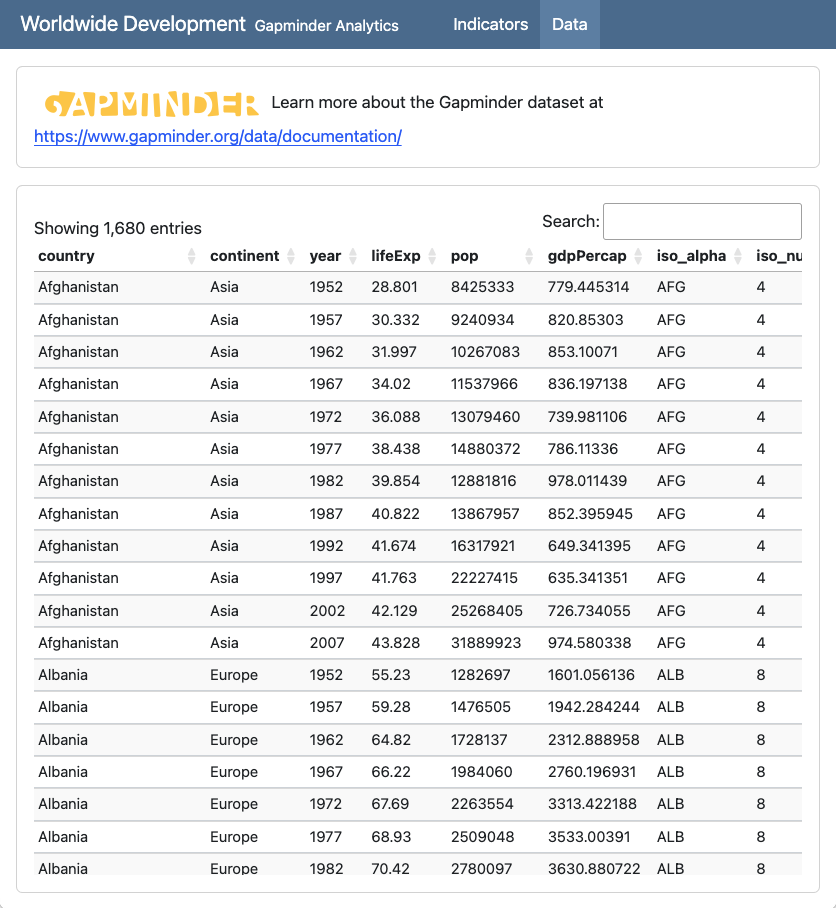Sort table by continent column arrows
This screenshot has height=908, width=836.
(291, 257)
